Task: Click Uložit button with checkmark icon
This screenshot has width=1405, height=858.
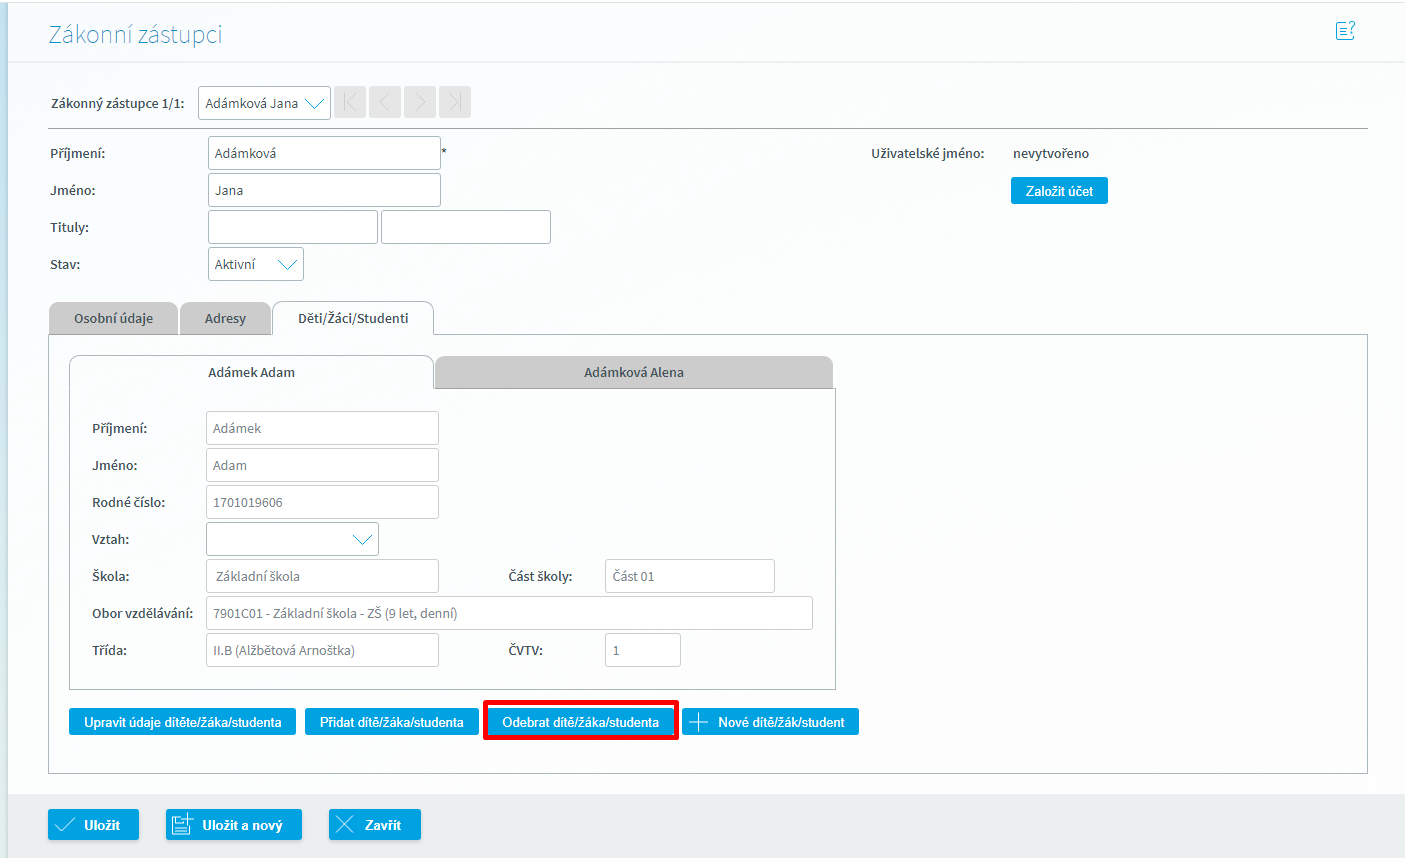Action: pos(93,825)
